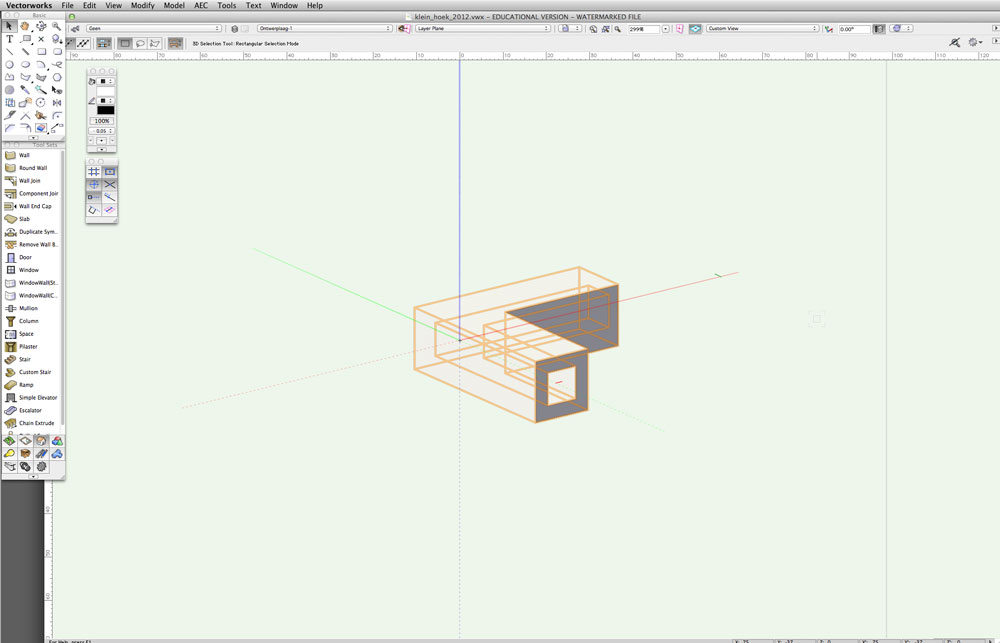Viewport: 1000px width, 643px height.
Task: Open the Visualization light bulb tool set
Action: [x=9, y=454]
